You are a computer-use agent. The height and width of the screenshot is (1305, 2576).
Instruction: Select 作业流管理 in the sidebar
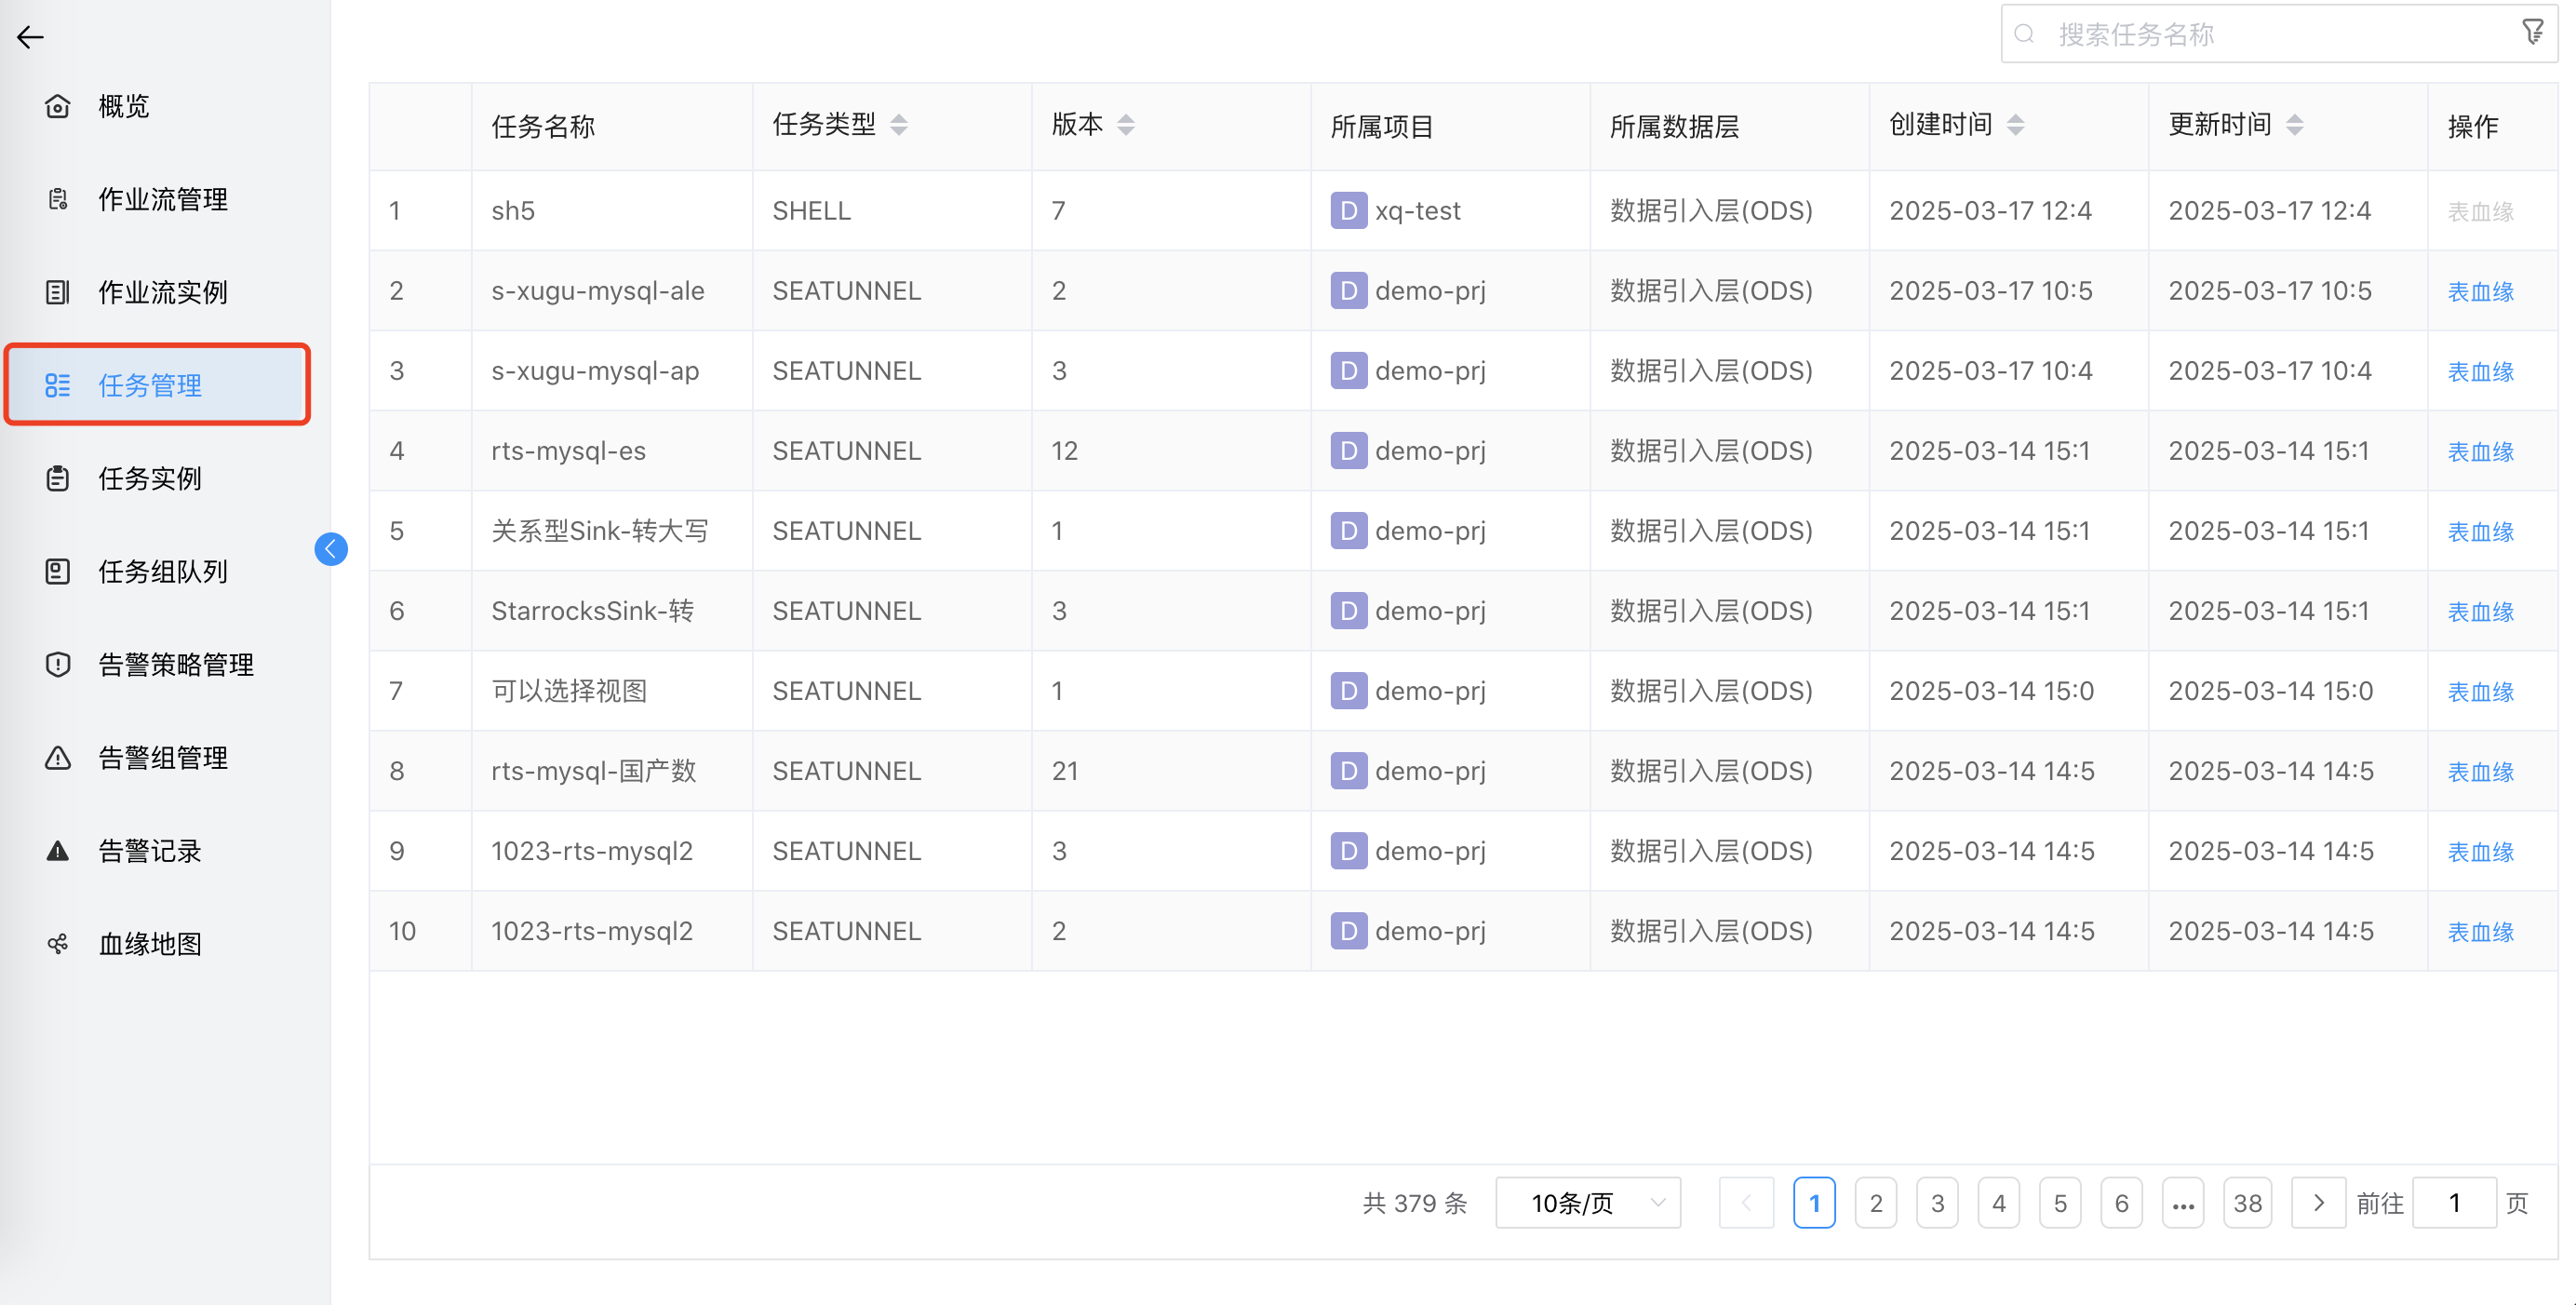(163, 199)
